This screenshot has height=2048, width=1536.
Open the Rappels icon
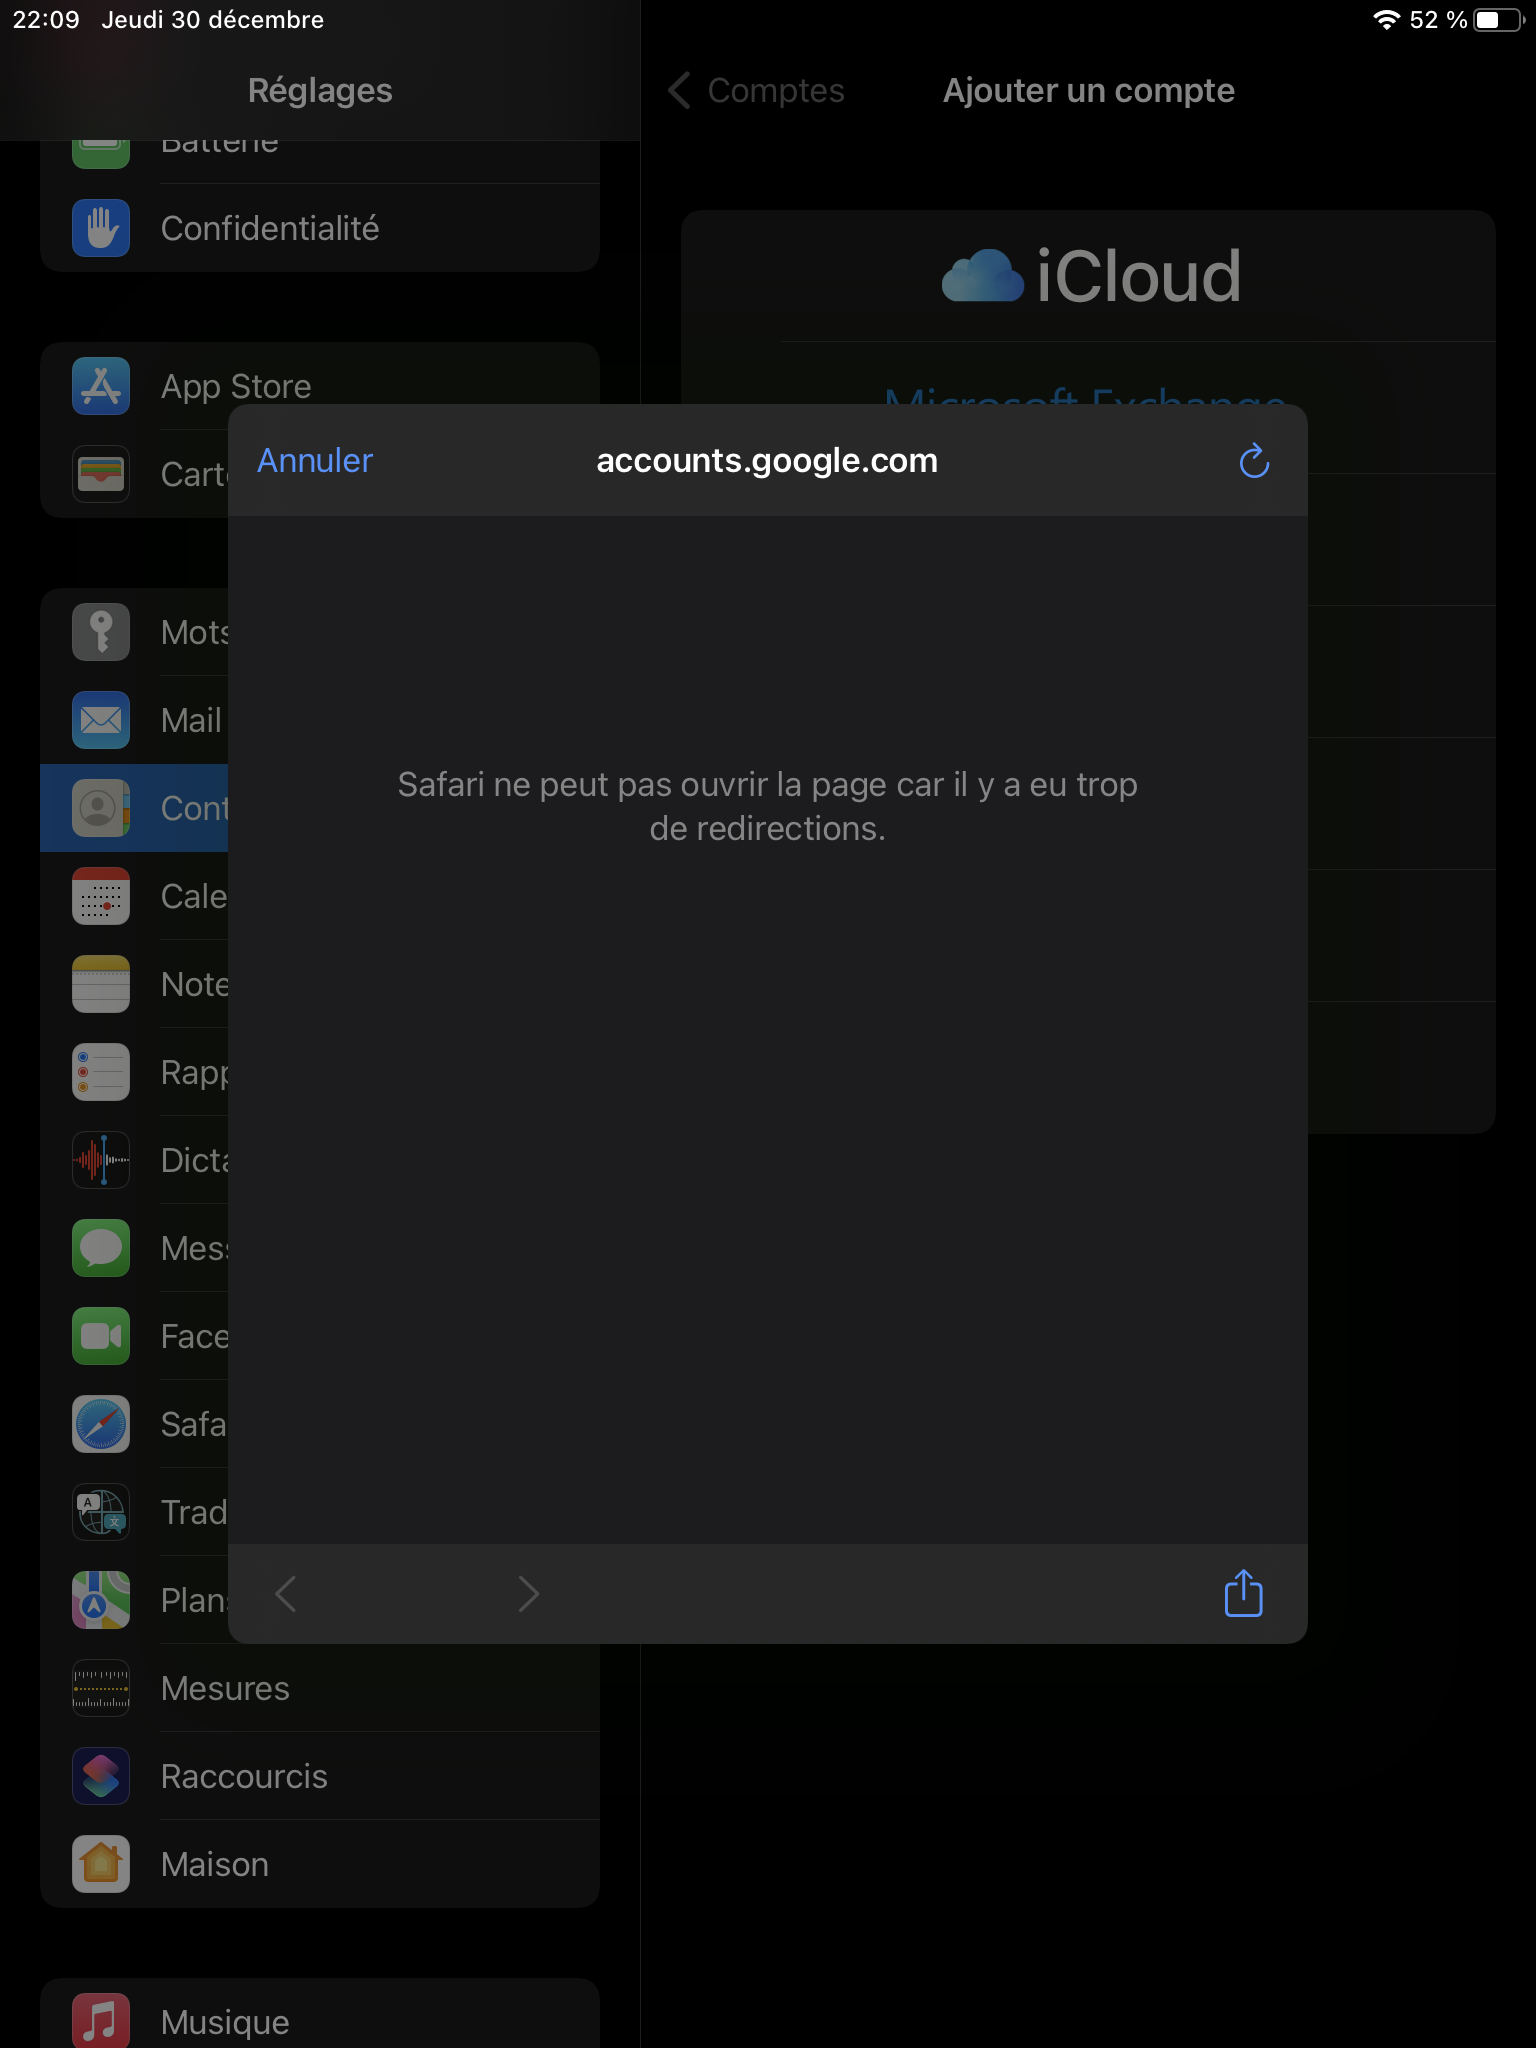pos(101,1072)
